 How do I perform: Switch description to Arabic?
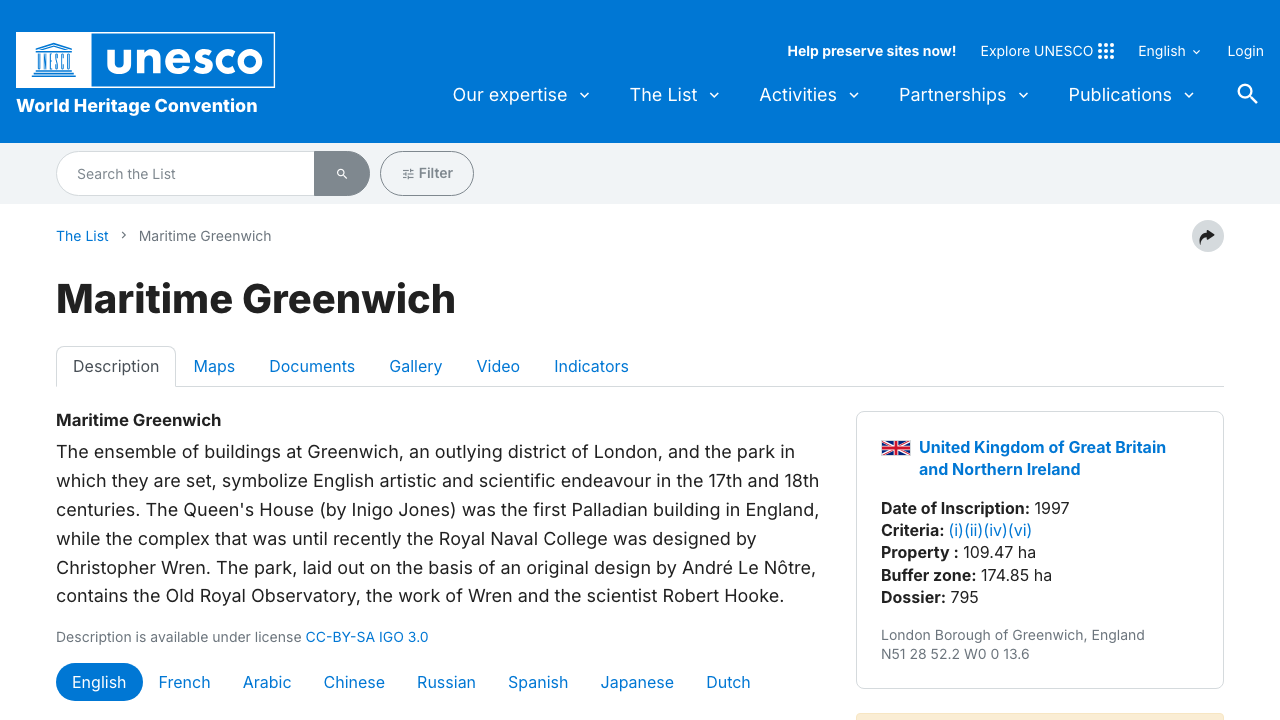point(267,682)
